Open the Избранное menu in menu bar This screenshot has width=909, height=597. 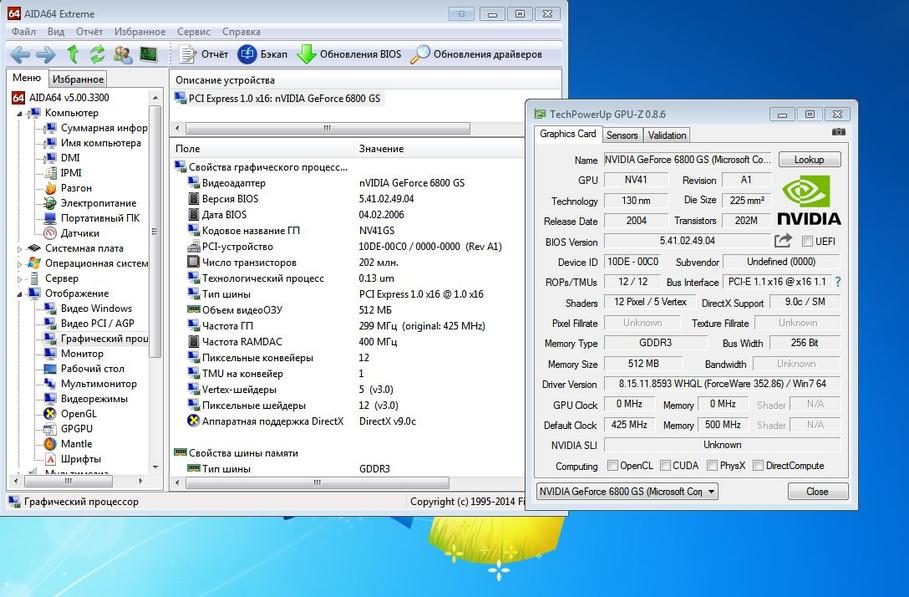(140, 32)
